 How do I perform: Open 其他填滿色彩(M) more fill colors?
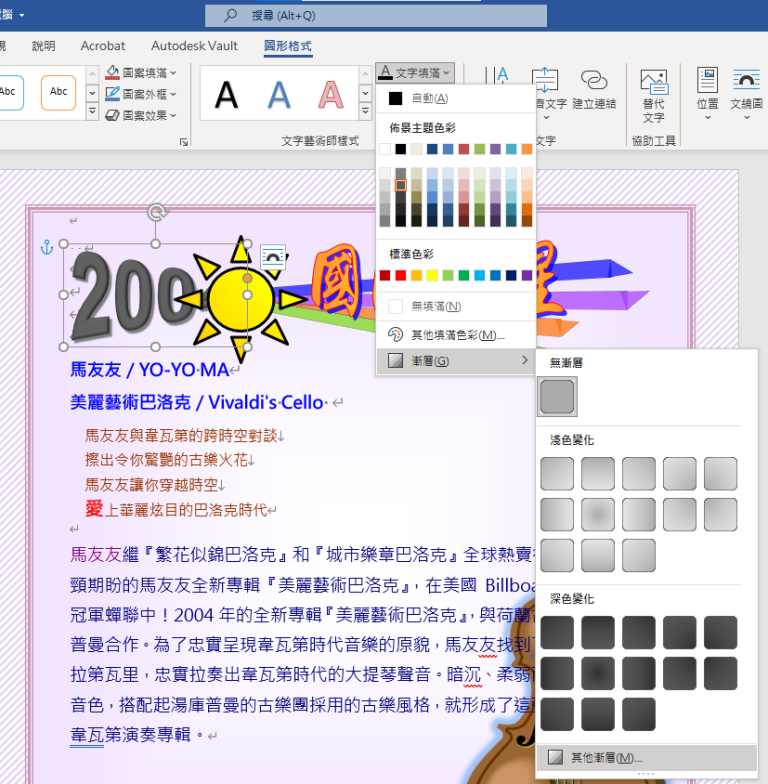tap(456, 334)
